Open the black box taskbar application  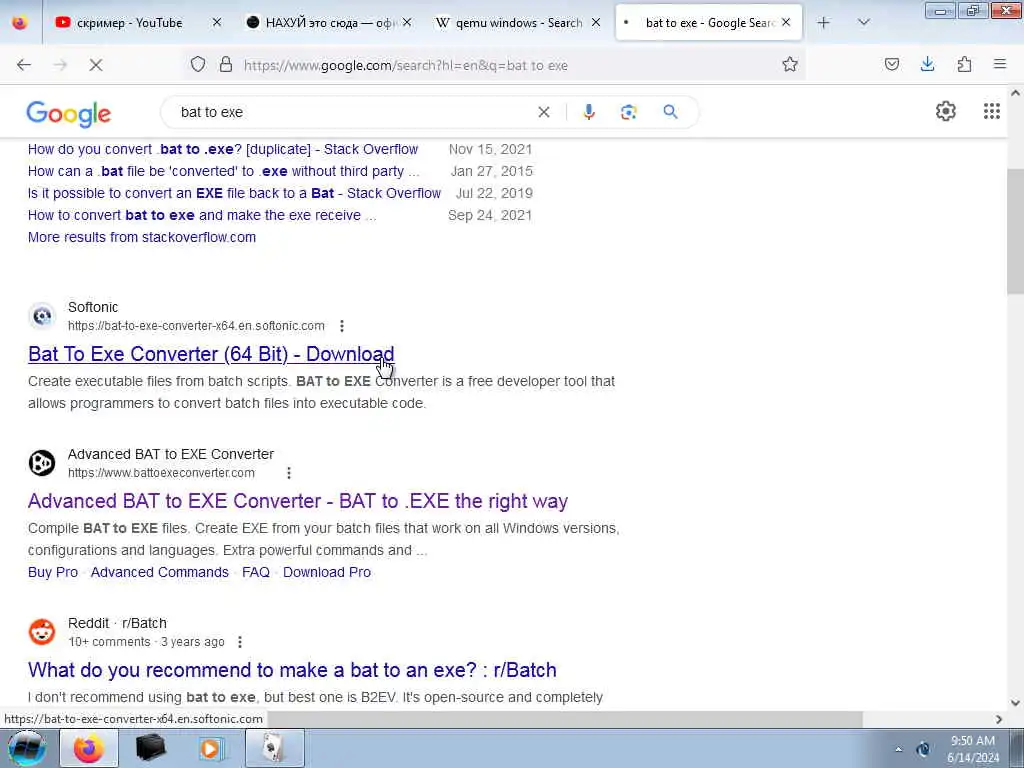[x=150, y=748]
